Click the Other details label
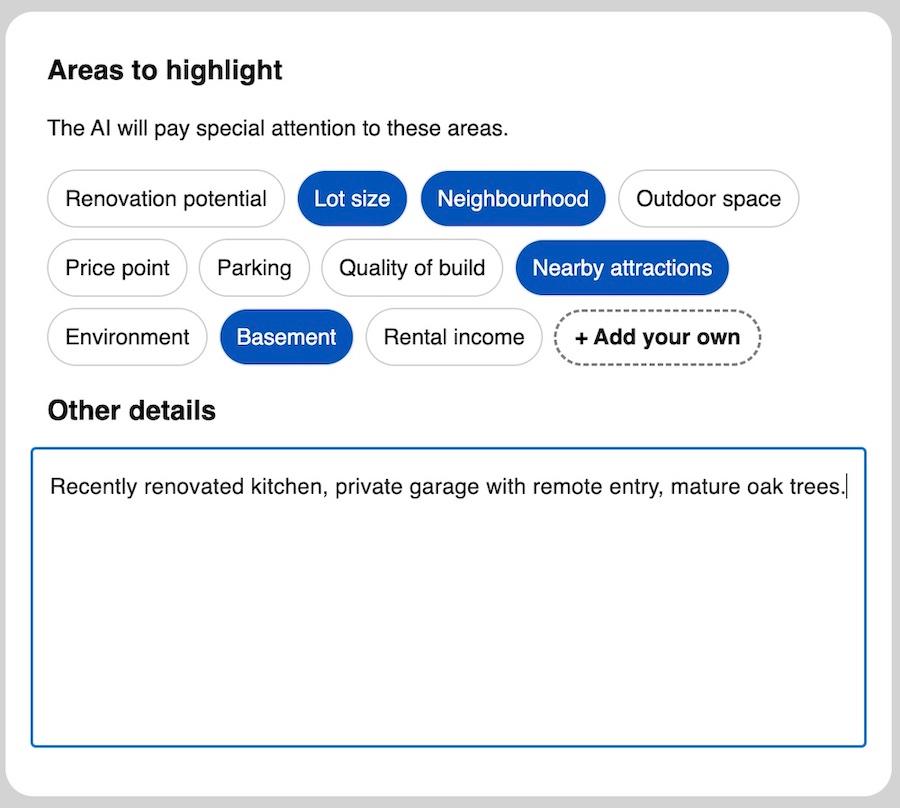Image resolution: width=900 pixels, height=808 pixels. click(131, 410)
